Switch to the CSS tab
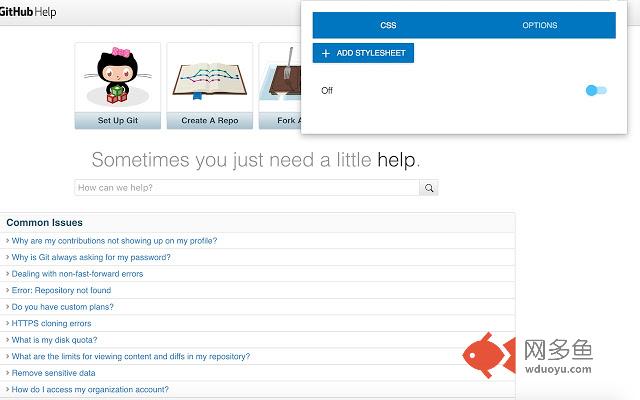This screenshot has height=400, width=640. point(388,25)
